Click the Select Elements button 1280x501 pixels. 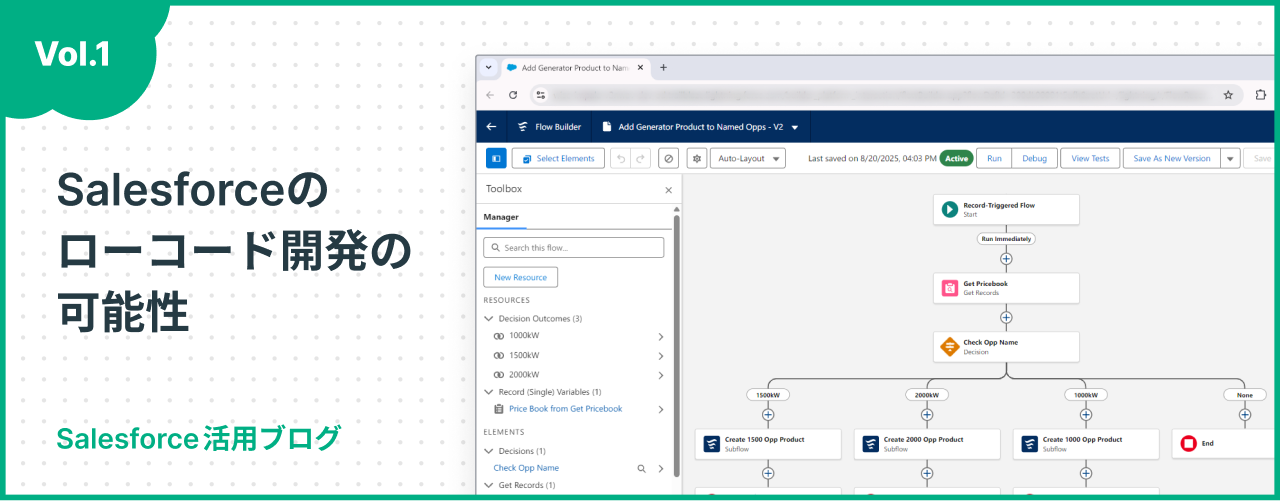(x=558, y=158)
